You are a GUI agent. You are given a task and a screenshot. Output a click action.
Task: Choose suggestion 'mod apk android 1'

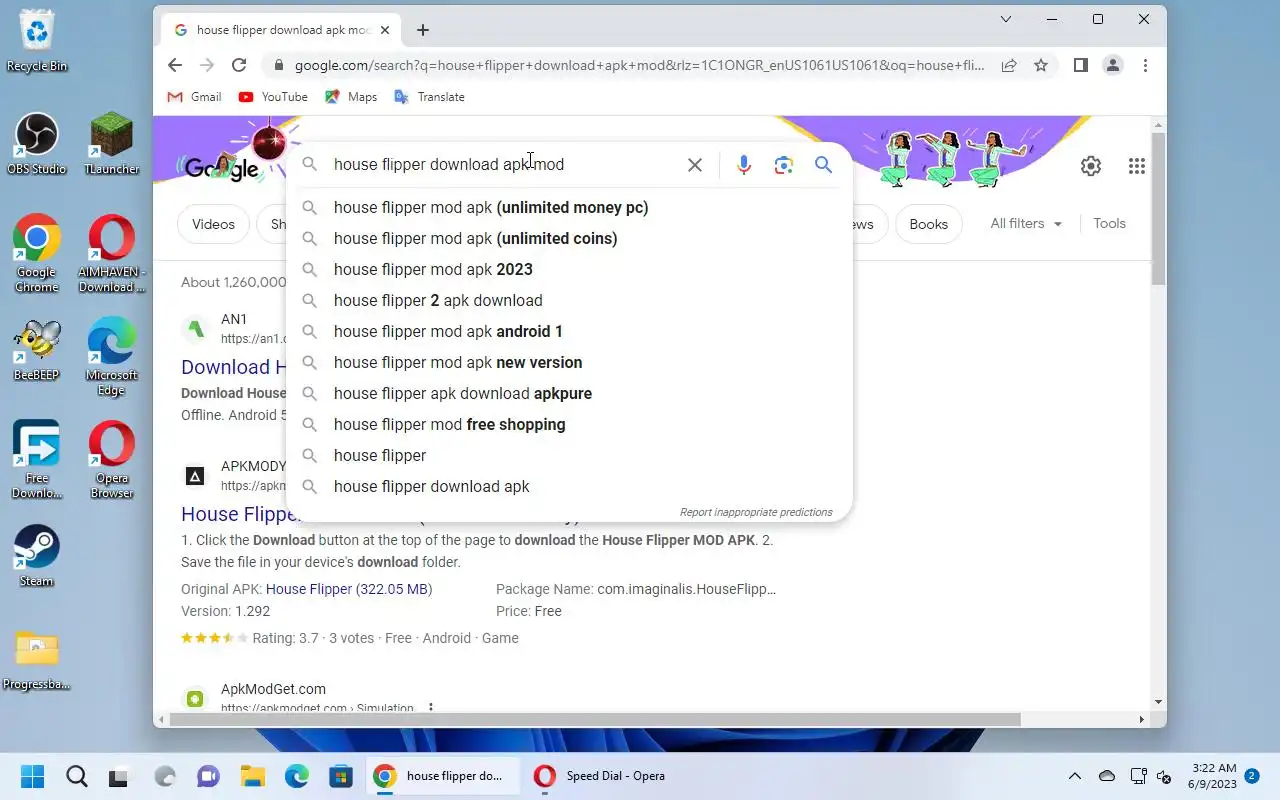pos(569,331)
